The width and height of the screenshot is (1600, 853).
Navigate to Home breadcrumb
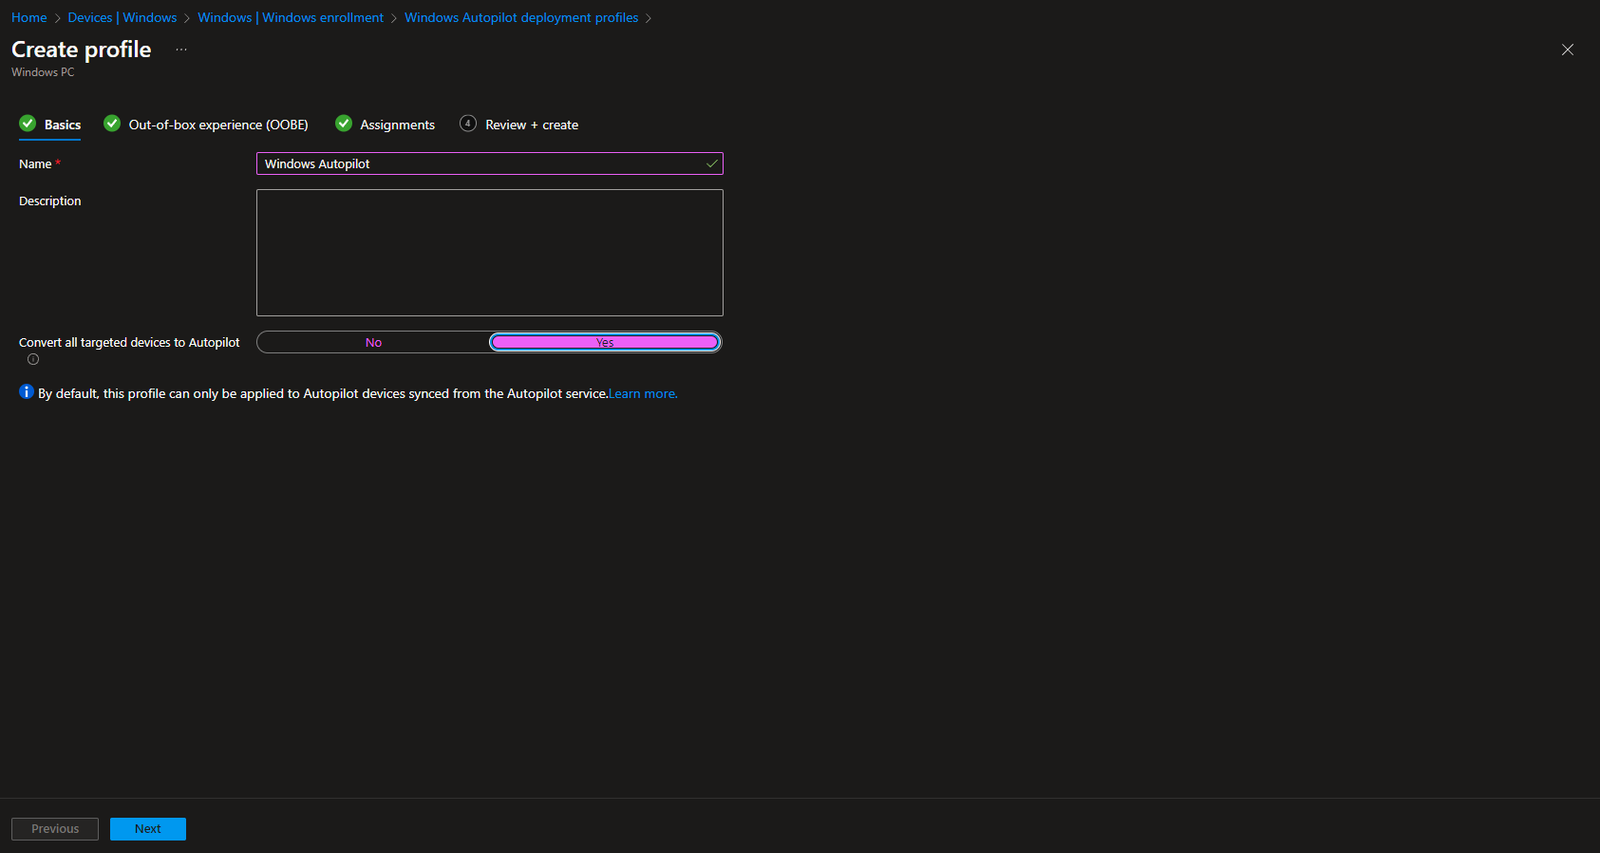(29, 17)
